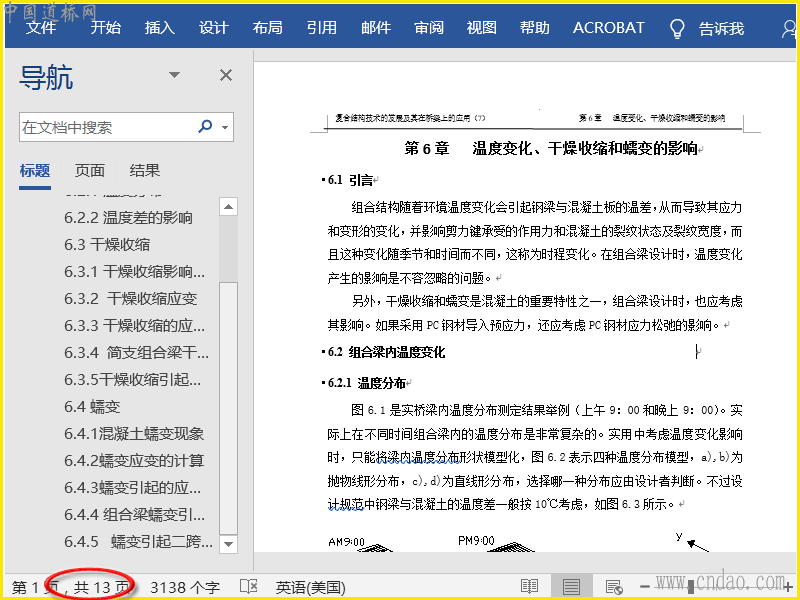Expand search options dropdown arrow
The height and width of the screenshot is (600, 800).
[225, 127]
